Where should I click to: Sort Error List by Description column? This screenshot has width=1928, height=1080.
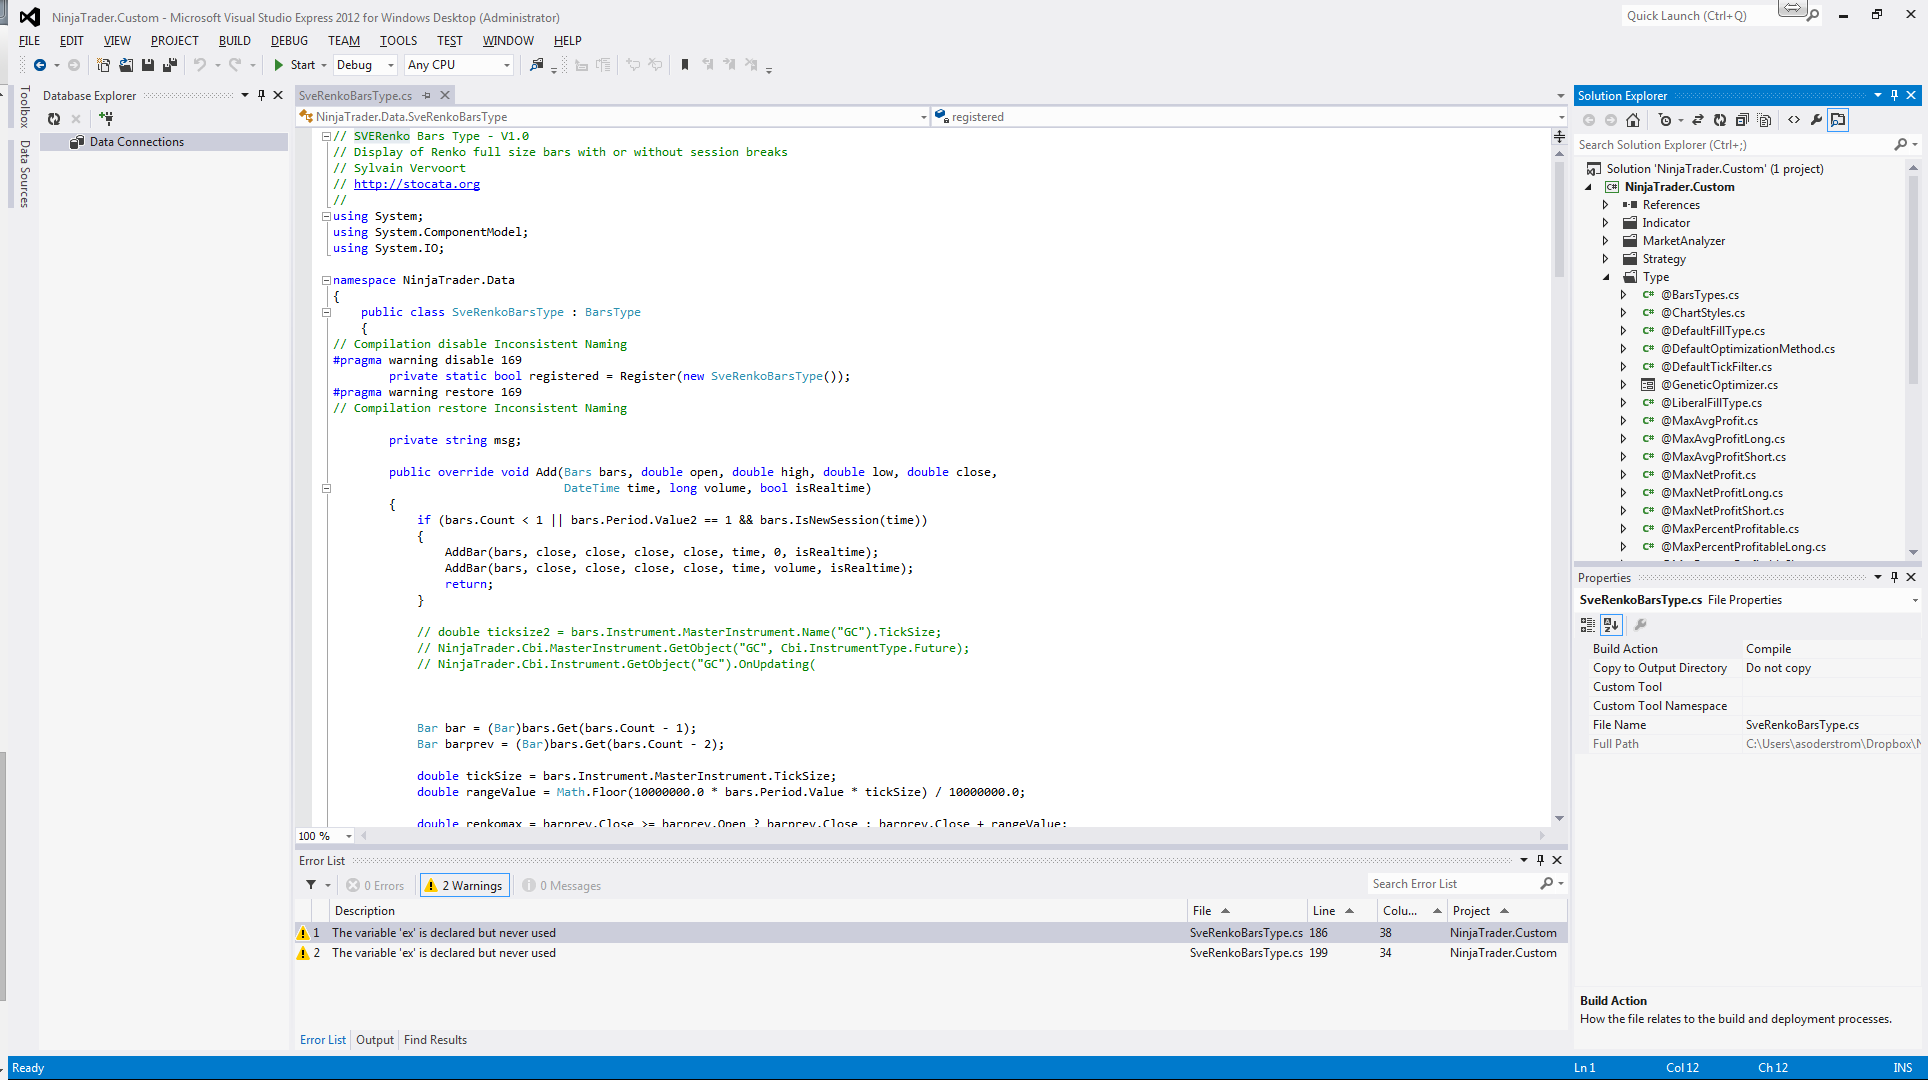(758, 911)
